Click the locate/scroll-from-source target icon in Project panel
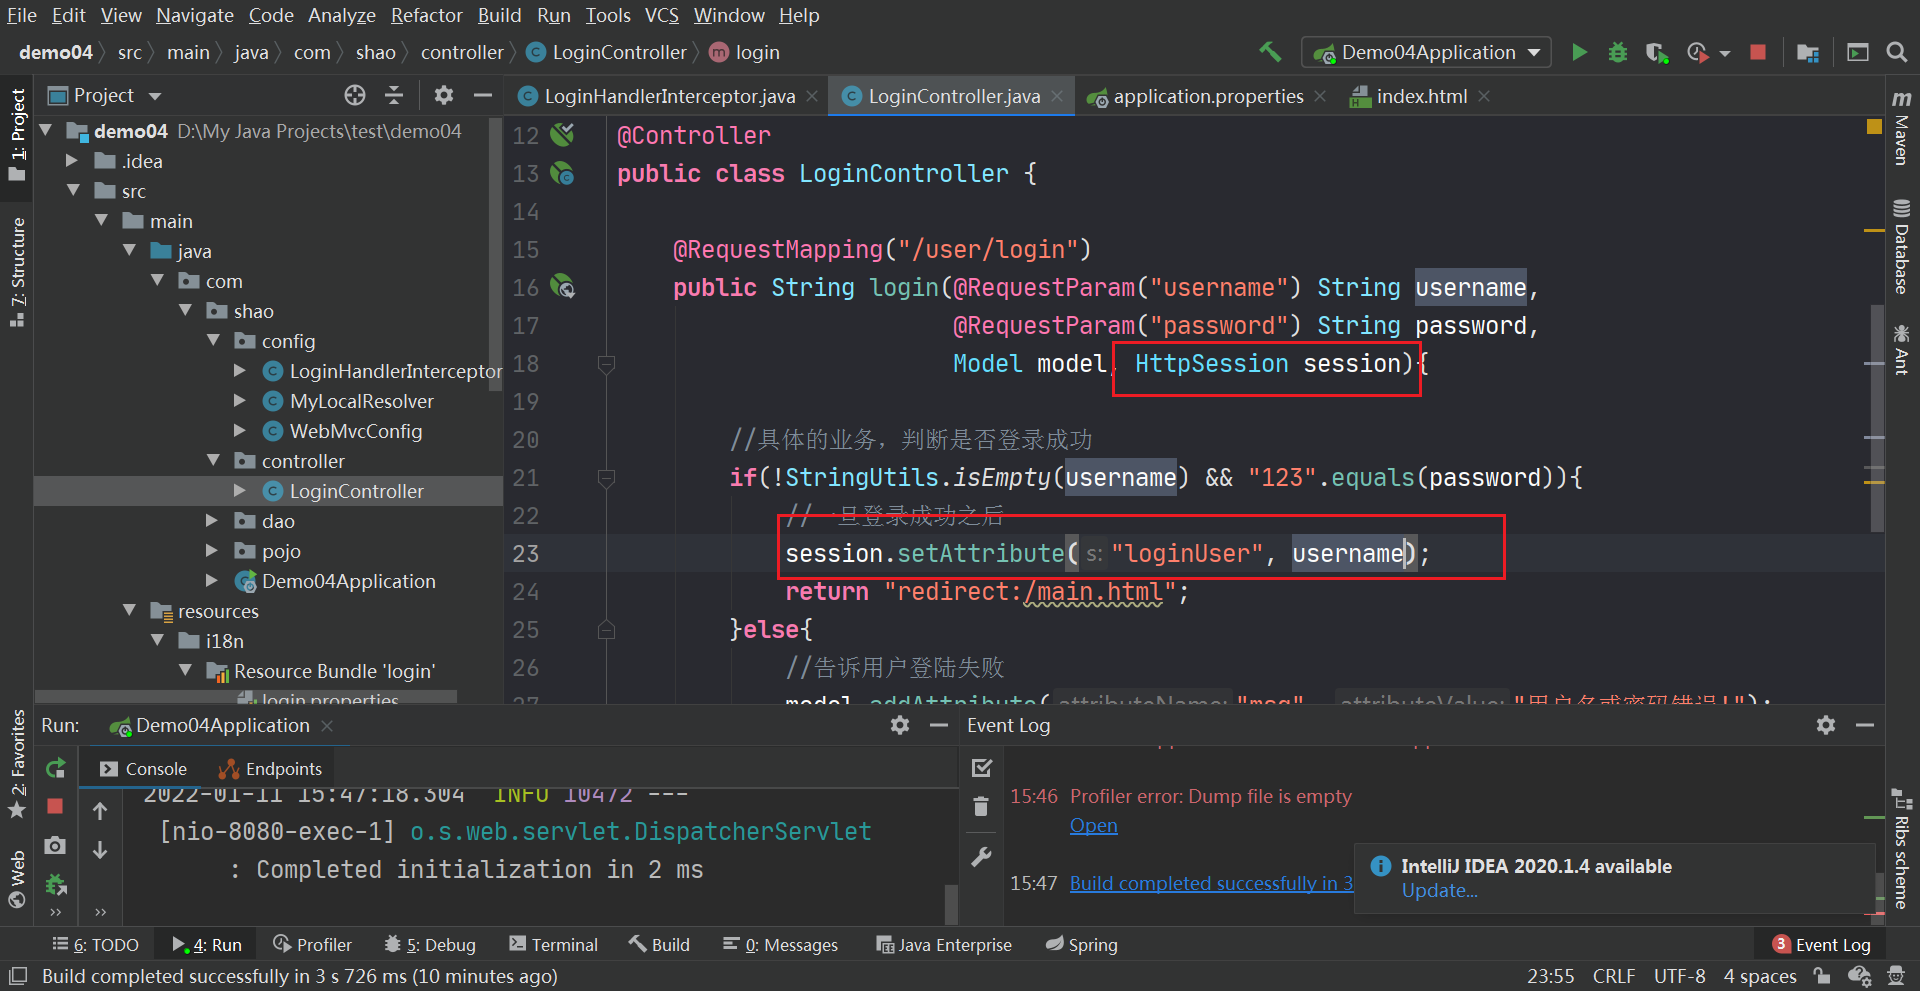The image size is (1920, 991). 355,95
